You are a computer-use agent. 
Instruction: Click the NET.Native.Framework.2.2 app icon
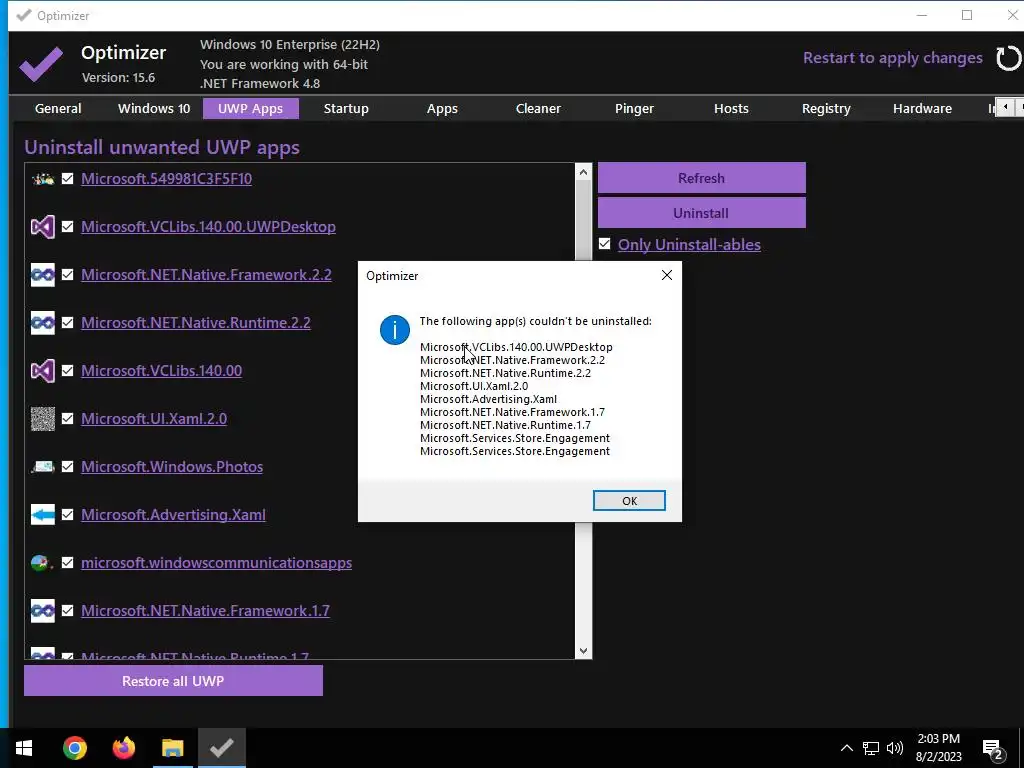click(43, 275)
